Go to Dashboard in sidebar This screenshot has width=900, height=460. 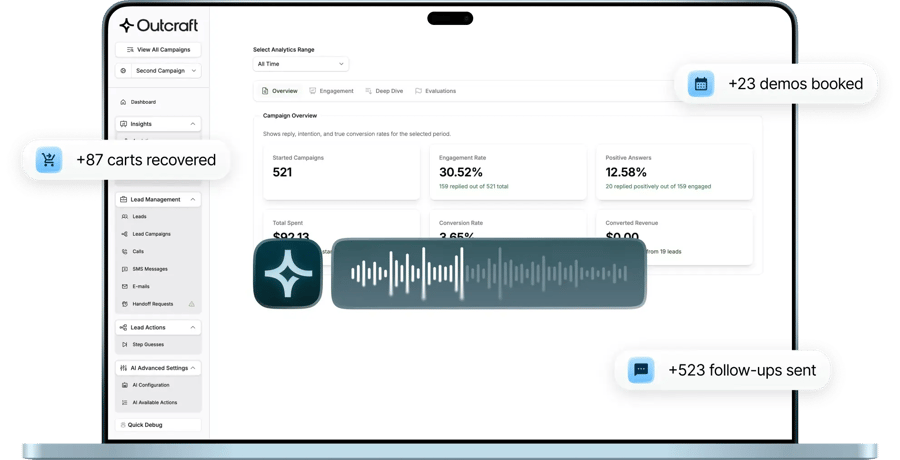pos(143,102)
